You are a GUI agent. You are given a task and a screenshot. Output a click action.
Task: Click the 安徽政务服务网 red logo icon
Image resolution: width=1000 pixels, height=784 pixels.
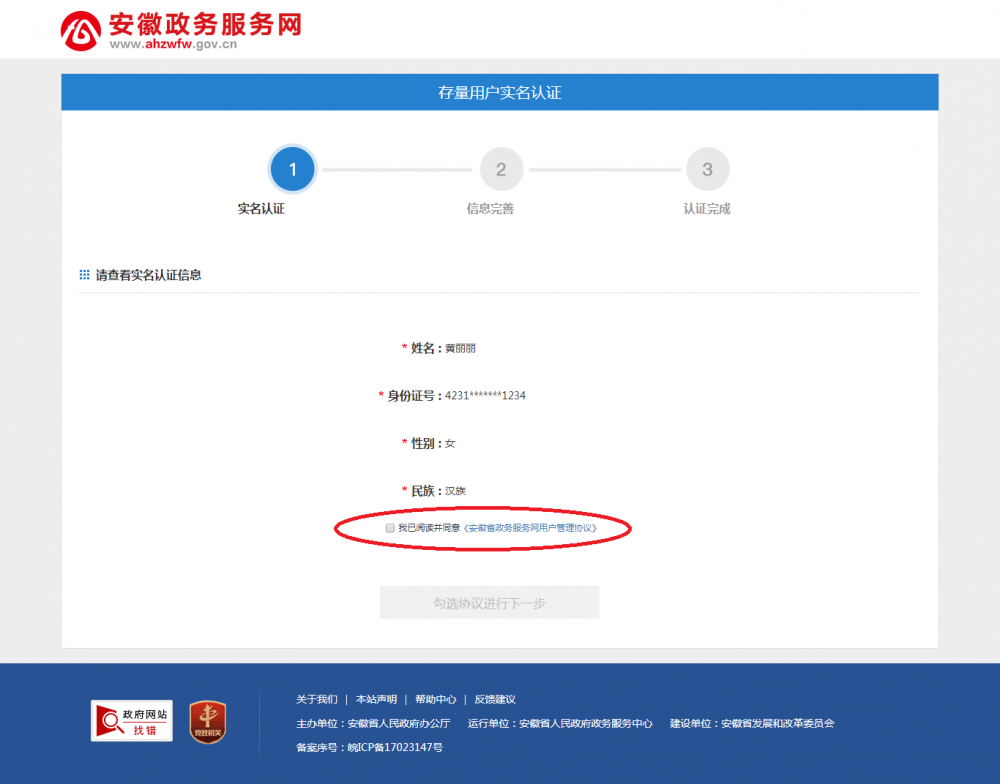coord(82,30)
